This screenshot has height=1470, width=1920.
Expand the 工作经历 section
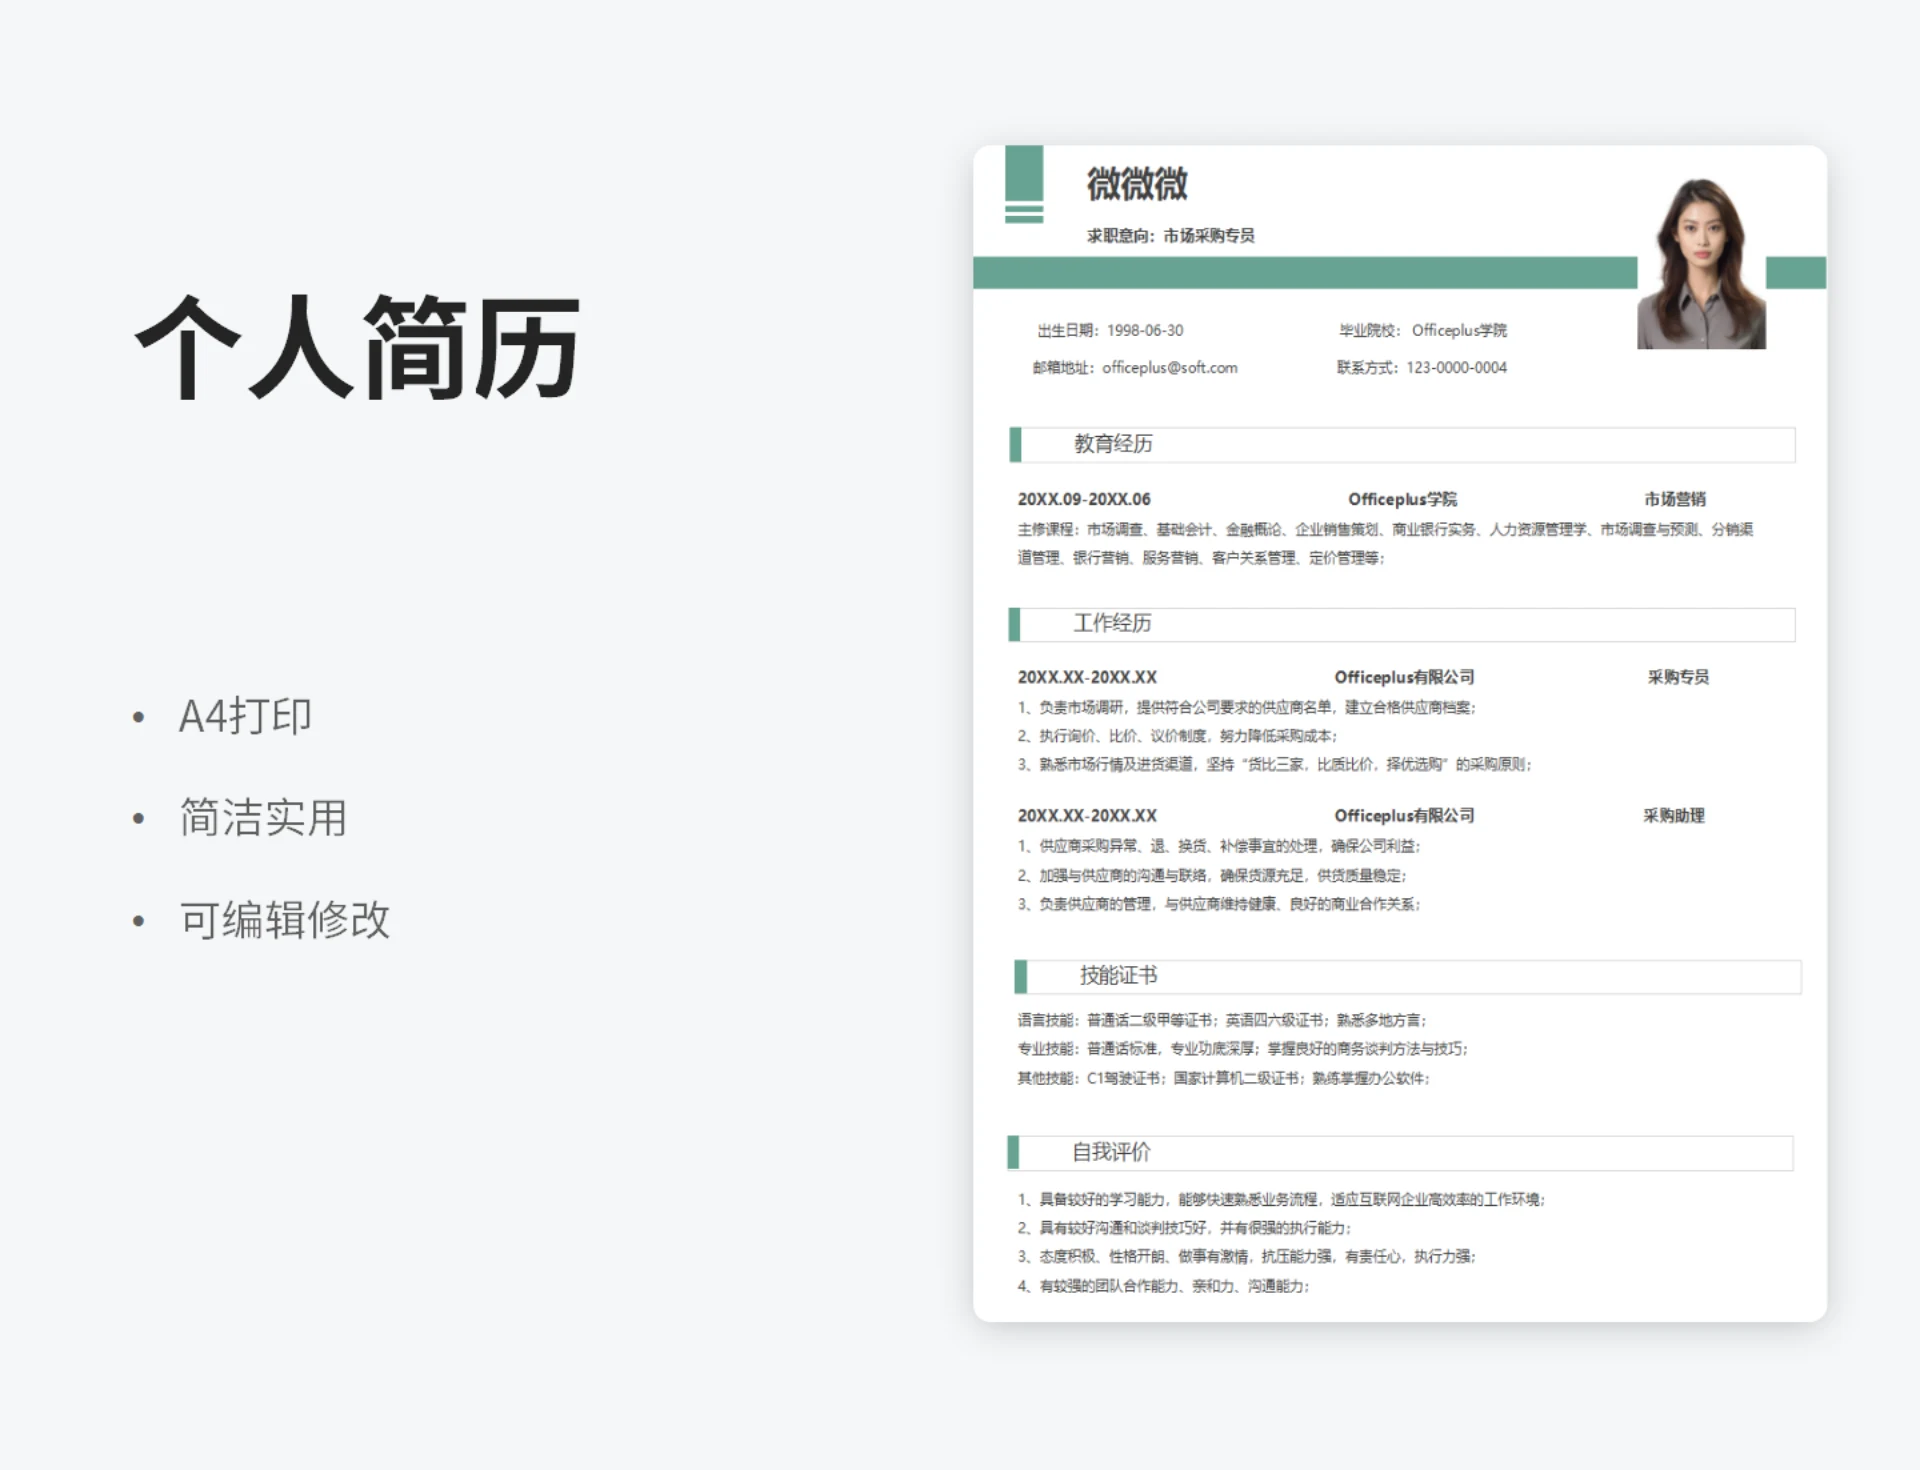1113,624
